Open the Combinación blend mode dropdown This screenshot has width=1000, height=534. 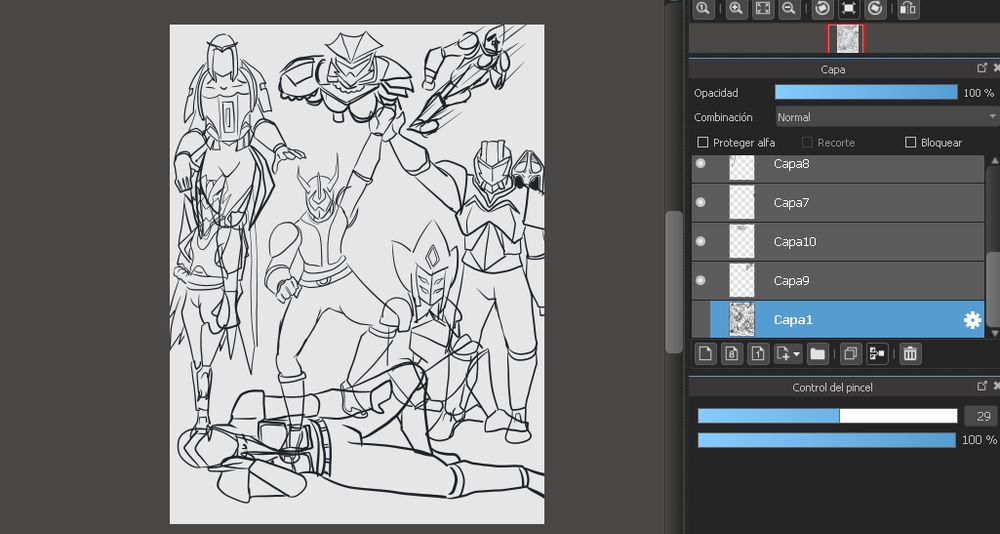883,117
